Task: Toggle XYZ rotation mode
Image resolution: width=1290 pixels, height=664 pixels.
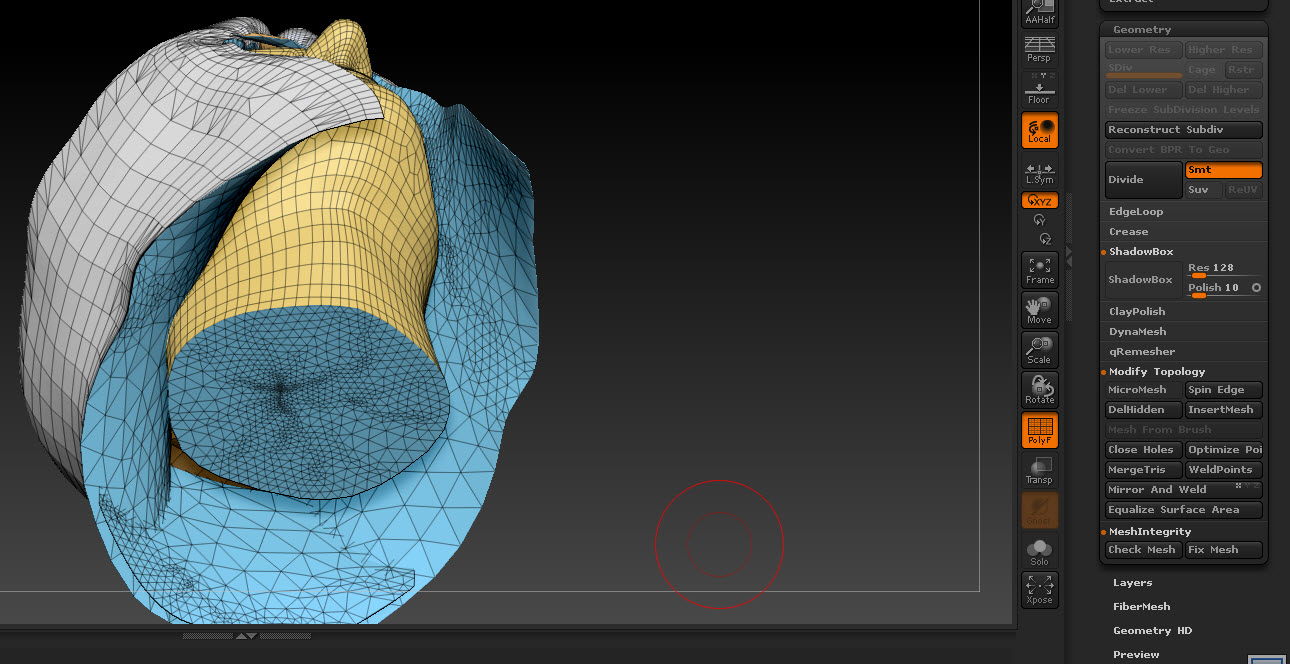Action: pos(1040,201)
